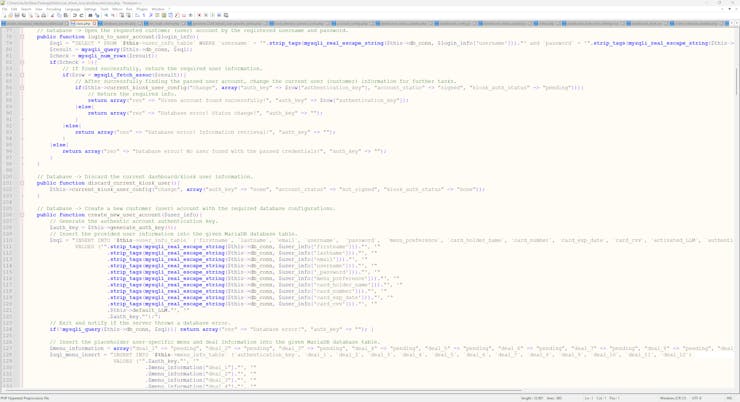Open the User Defined Language icon
The height and width of the screenshot is (402, 740).
157,15
